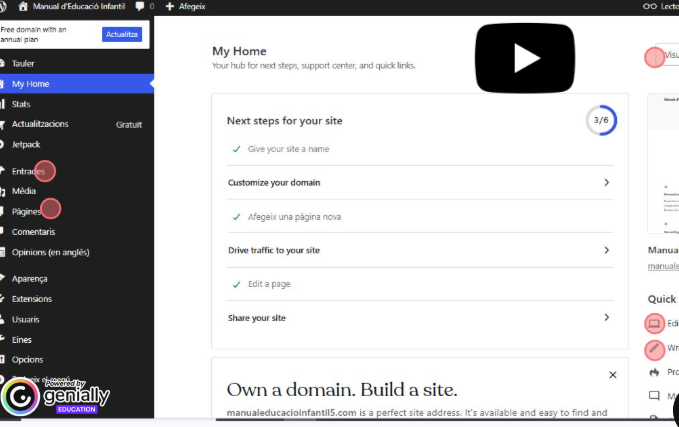Click the completed Give your site a name step

click(288, 149)
